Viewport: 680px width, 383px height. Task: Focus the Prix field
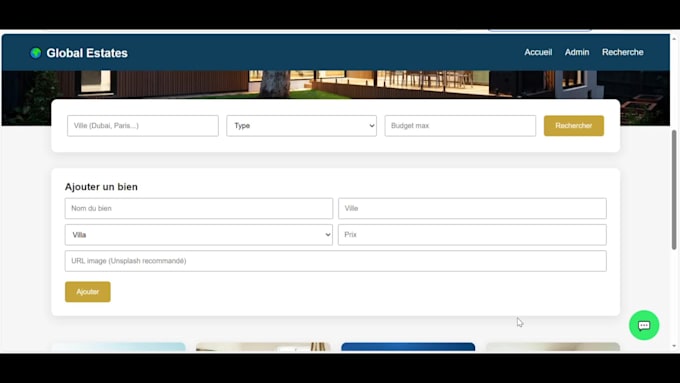point(472,235)
